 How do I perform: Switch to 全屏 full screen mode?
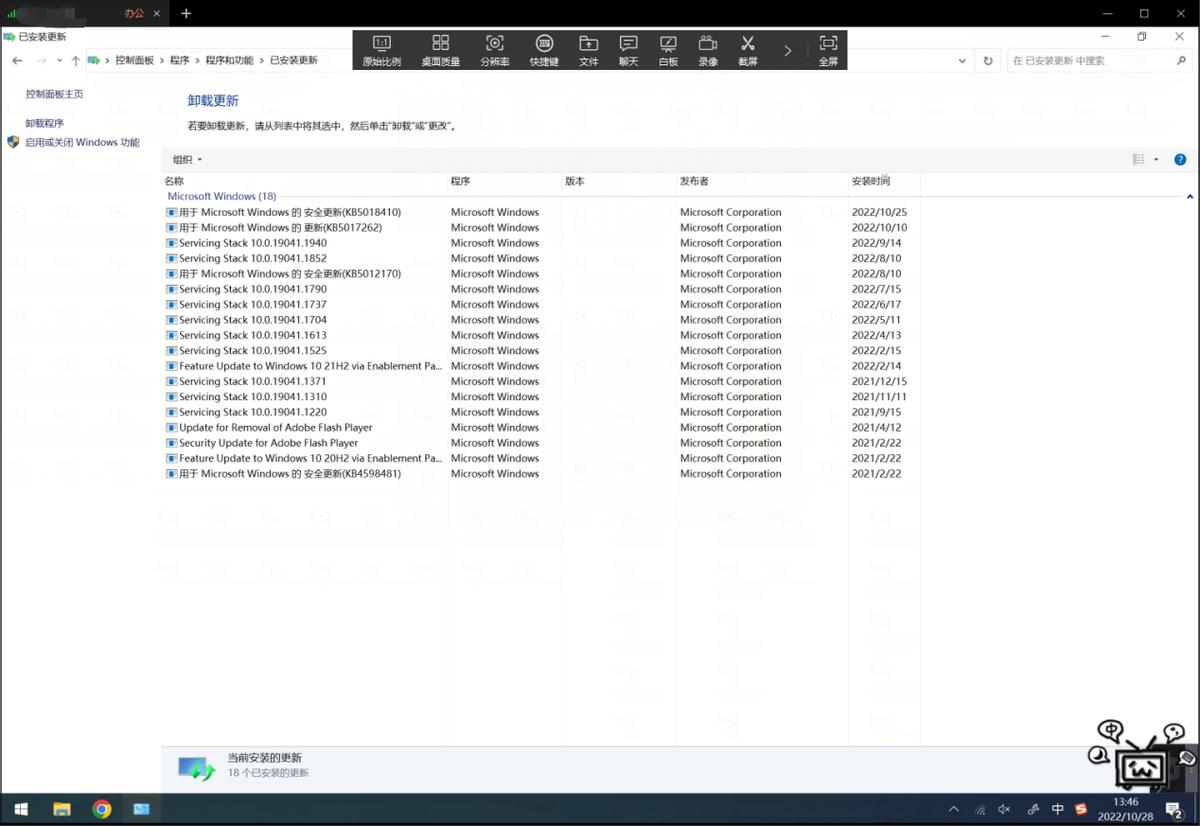[x=828, y=50]
